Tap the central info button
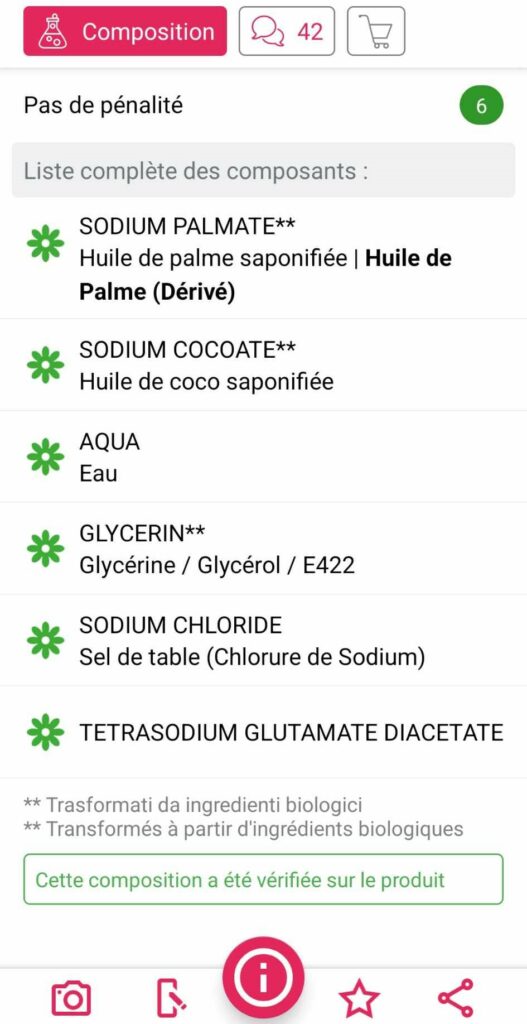The image size is (527, 1024). [263, 978]
